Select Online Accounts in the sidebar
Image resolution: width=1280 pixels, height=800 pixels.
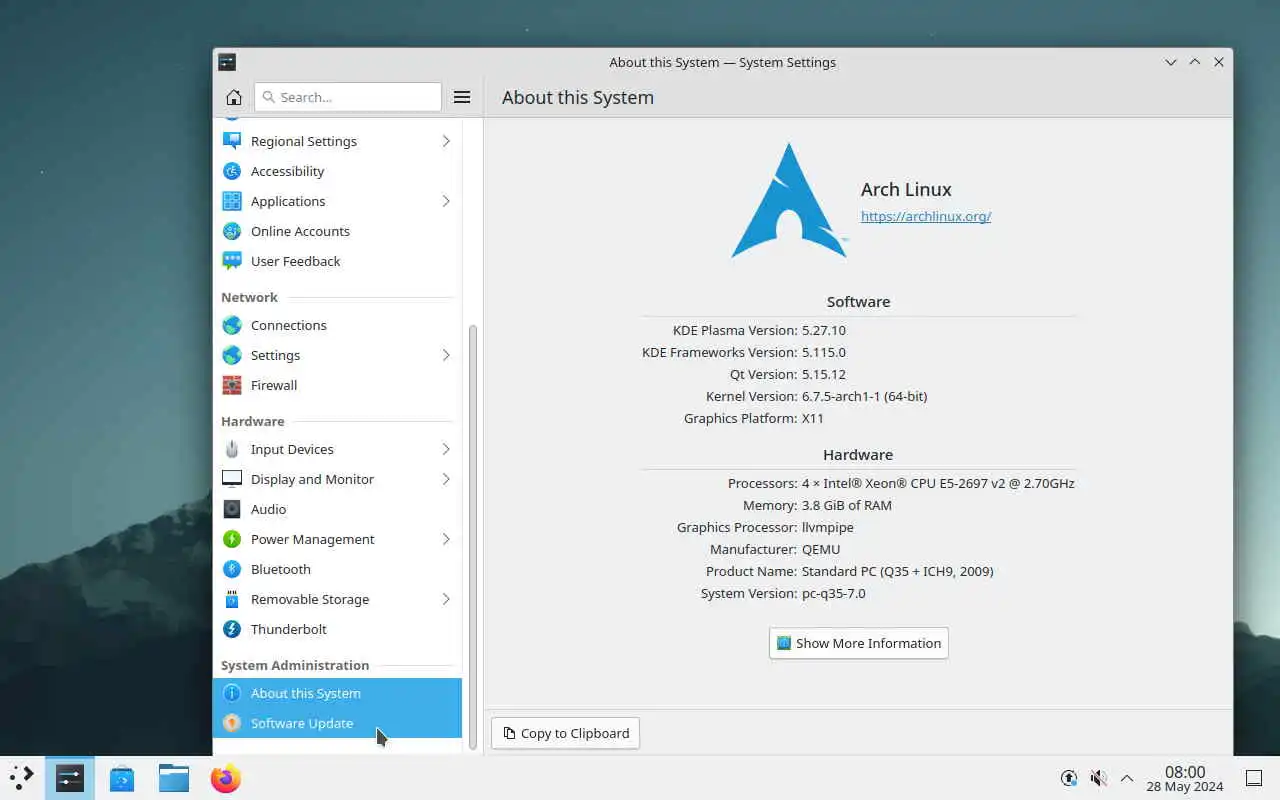(337, 231)
